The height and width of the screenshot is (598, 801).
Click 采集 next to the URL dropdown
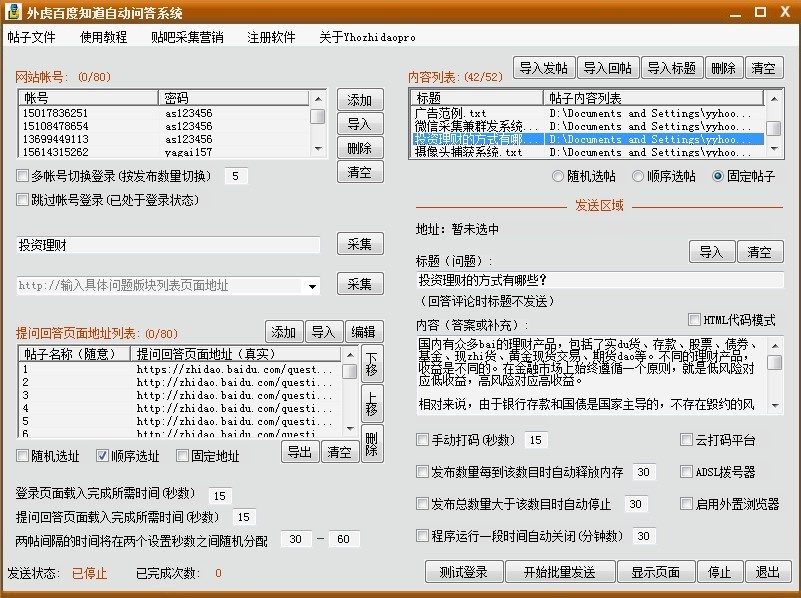tap(360, 284)
